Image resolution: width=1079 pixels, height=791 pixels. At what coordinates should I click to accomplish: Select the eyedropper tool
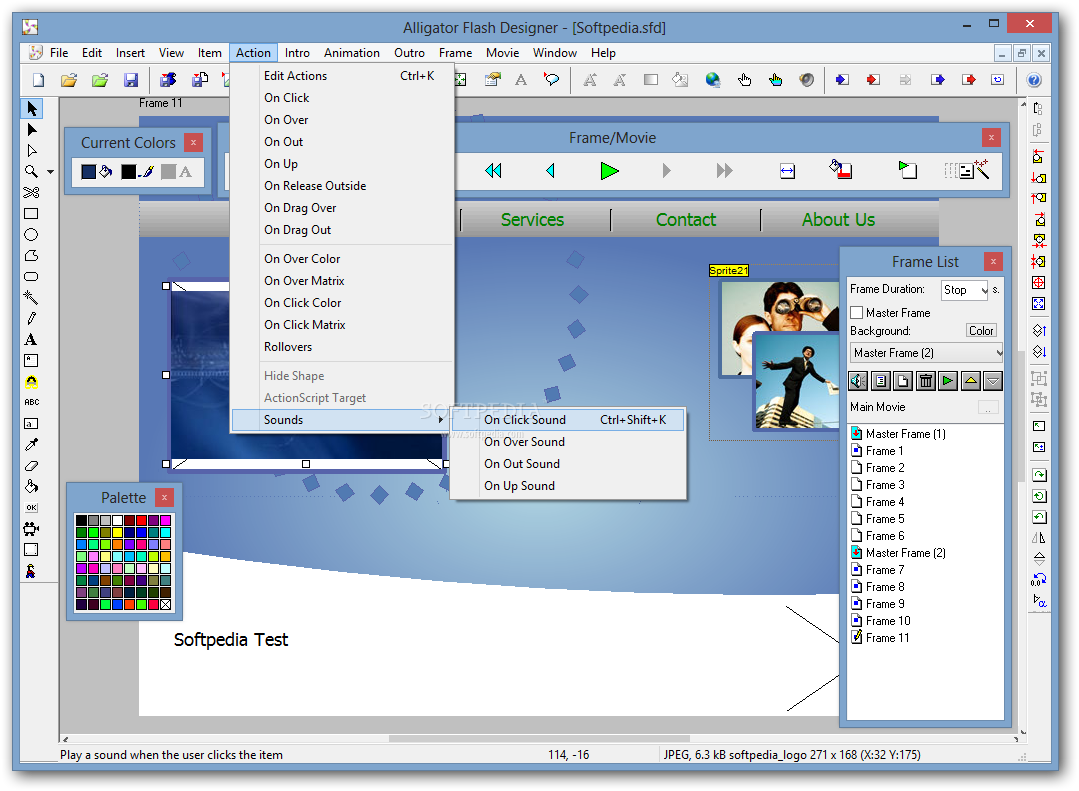point(31,445)
